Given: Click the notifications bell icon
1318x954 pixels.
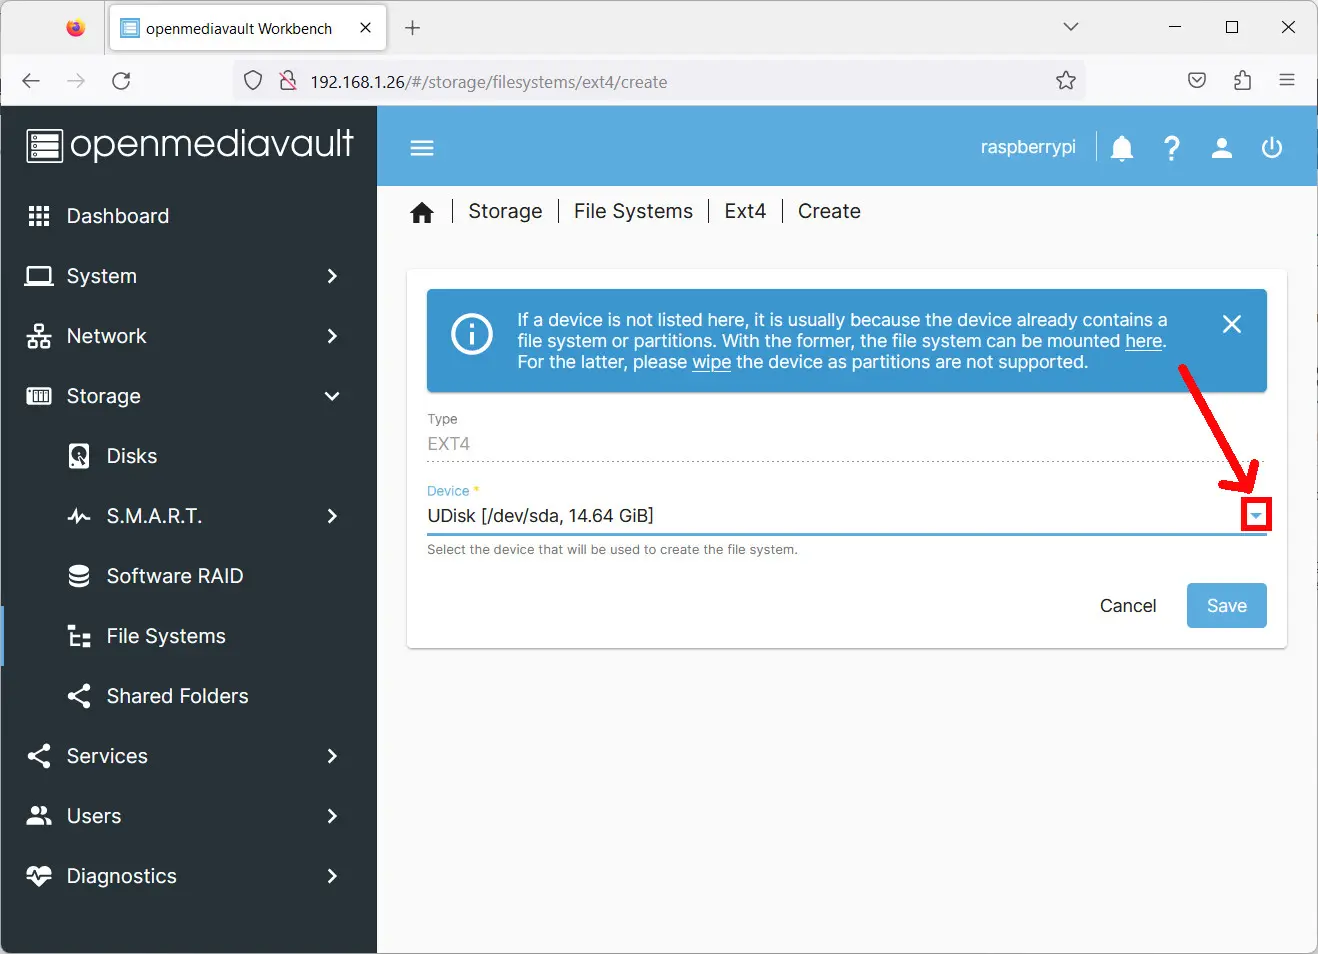Looking at the screenshot, I should click(x=1122, y=149).
